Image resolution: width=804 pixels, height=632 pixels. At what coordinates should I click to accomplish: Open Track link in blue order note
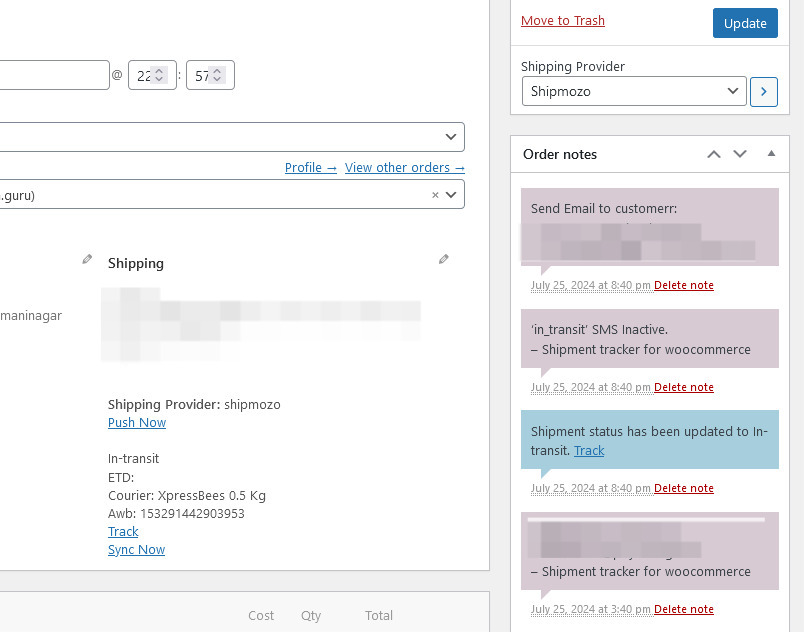pyautogui.click(x=589, y=451)
